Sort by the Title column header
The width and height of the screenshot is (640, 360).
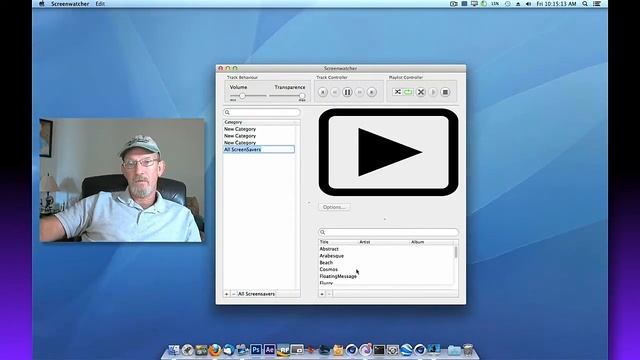pos(338,242)
